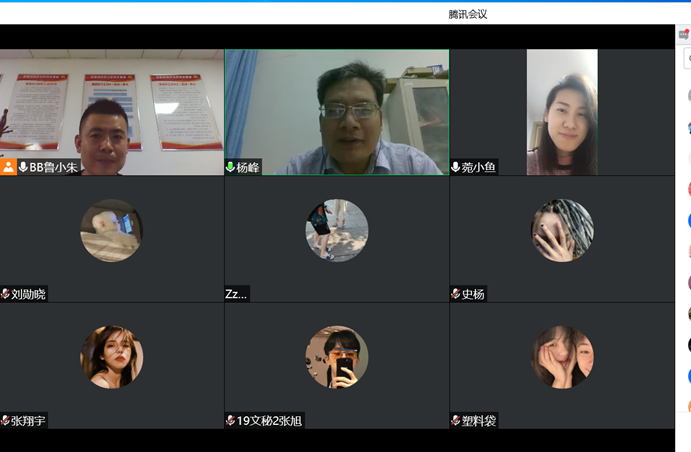Click 张翔宇's profile picture
691x452 pixels.
pyautogui.click(x=111, y=357)
